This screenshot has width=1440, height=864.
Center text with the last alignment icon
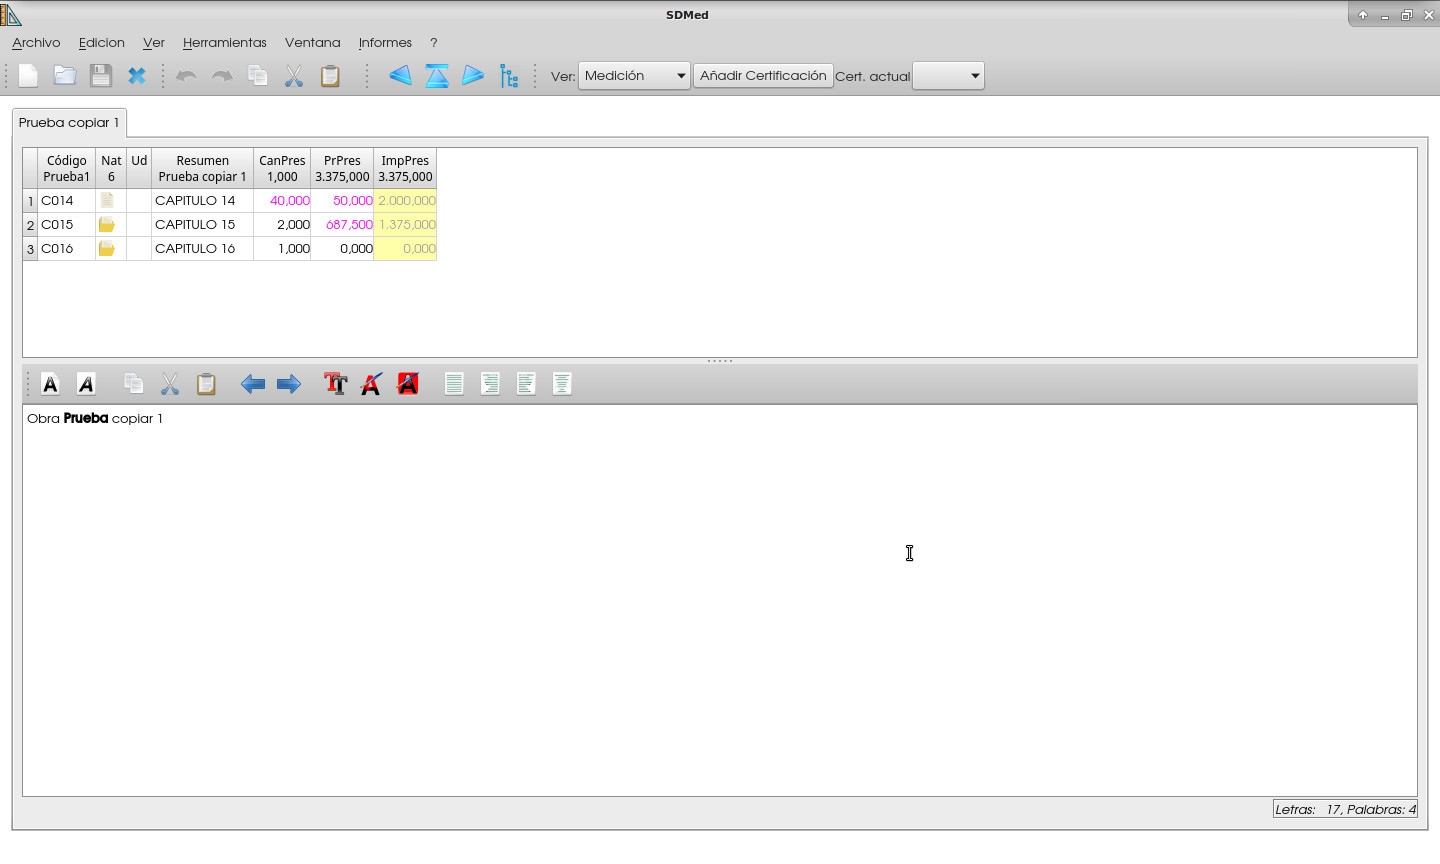point(562,384)
